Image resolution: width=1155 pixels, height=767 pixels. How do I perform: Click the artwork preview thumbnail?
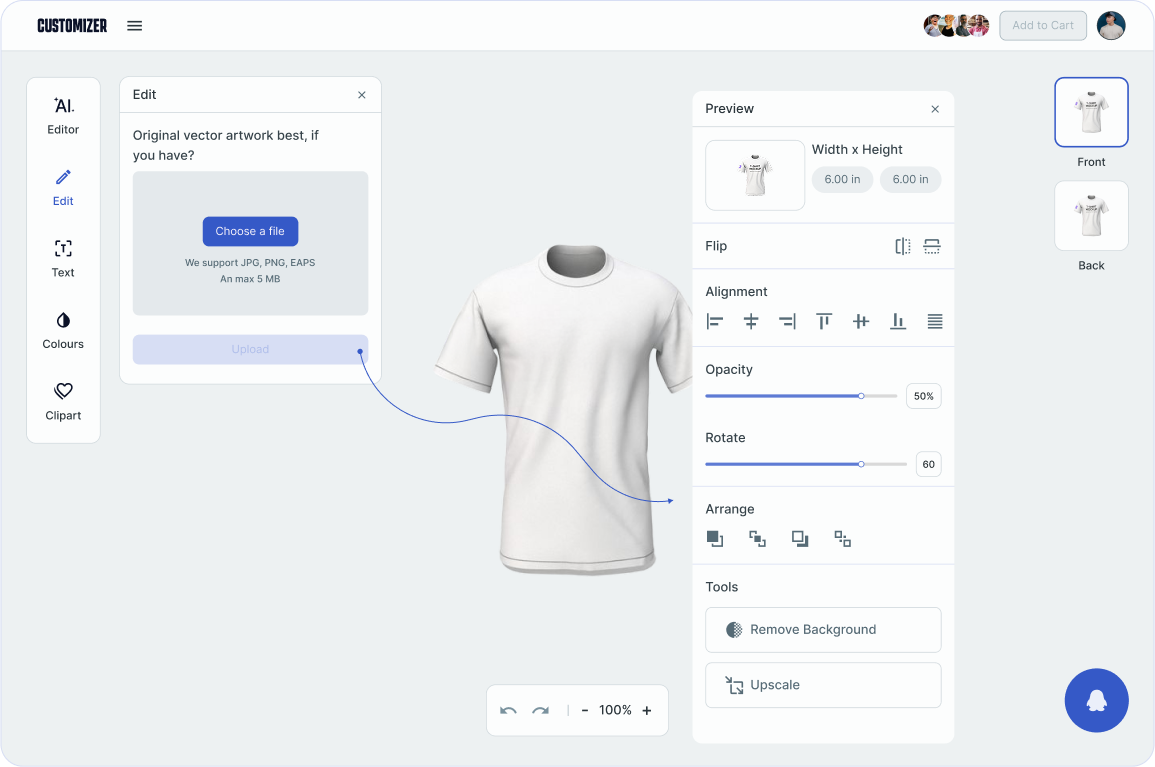755,175
